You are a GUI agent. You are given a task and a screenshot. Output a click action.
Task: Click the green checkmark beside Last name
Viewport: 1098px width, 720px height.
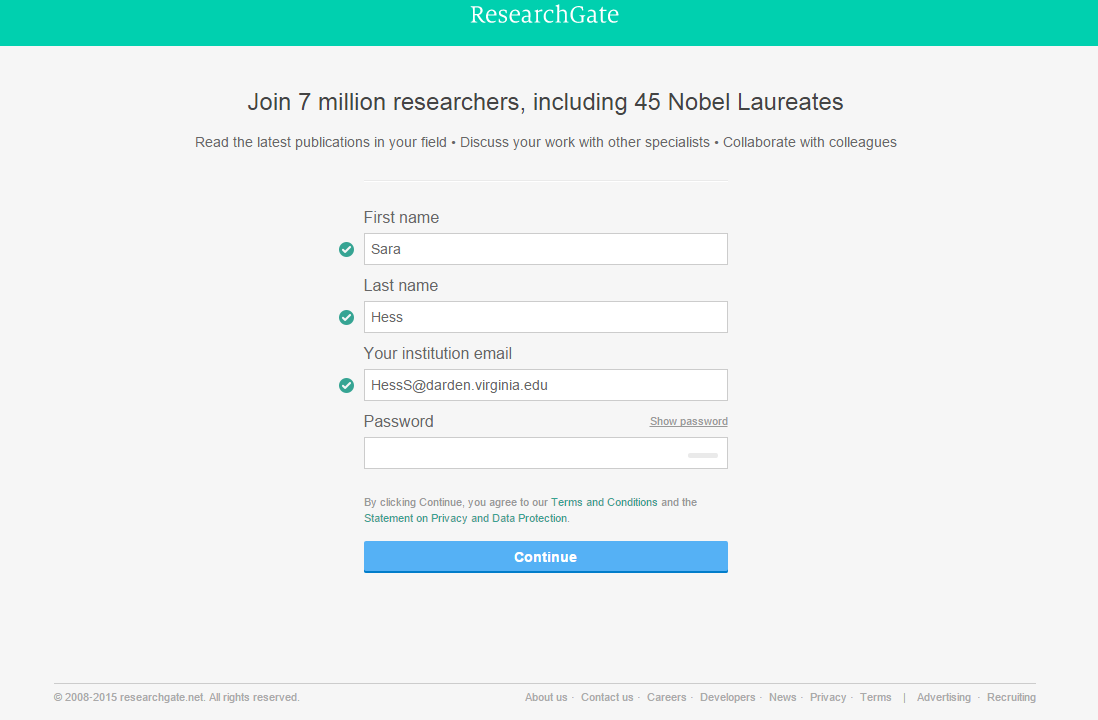347,317
